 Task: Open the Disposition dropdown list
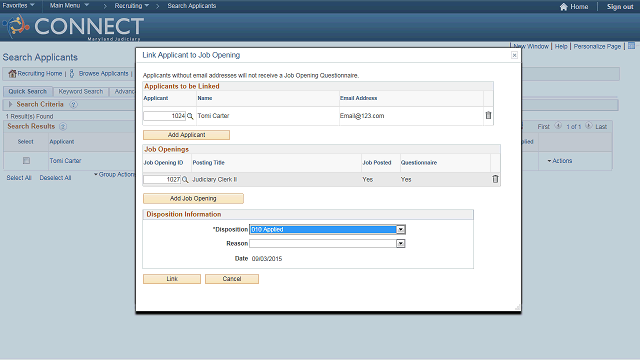401,229
